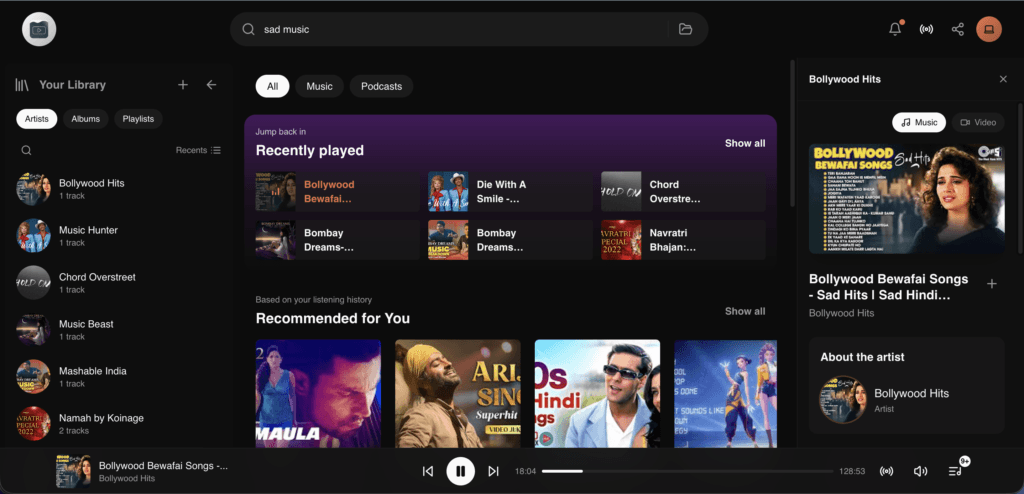Select the Albums filter chip

pyautogui.click(x=86, y=119)
